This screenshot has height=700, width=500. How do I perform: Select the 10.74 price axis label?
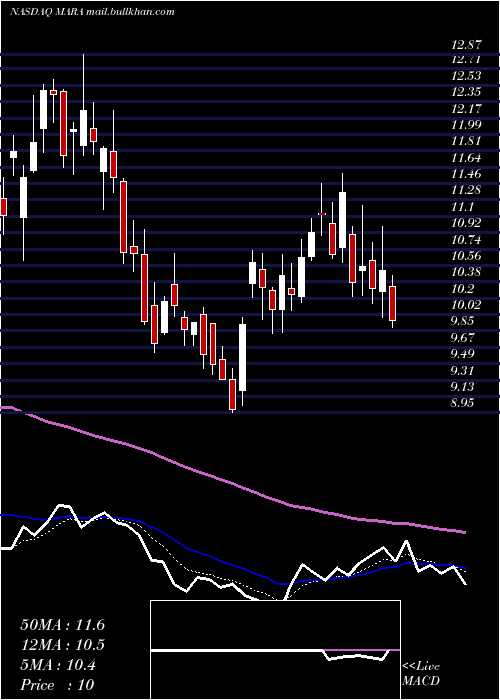pyautogui.click(x=467, y=240)
